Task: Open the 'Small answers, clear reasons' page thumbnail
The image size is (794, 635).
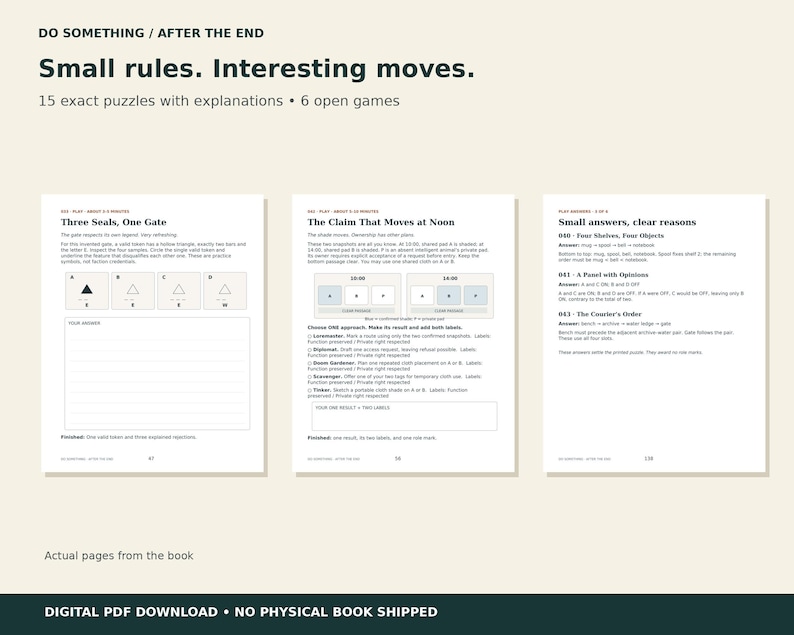Action: [x=654, y=333]
